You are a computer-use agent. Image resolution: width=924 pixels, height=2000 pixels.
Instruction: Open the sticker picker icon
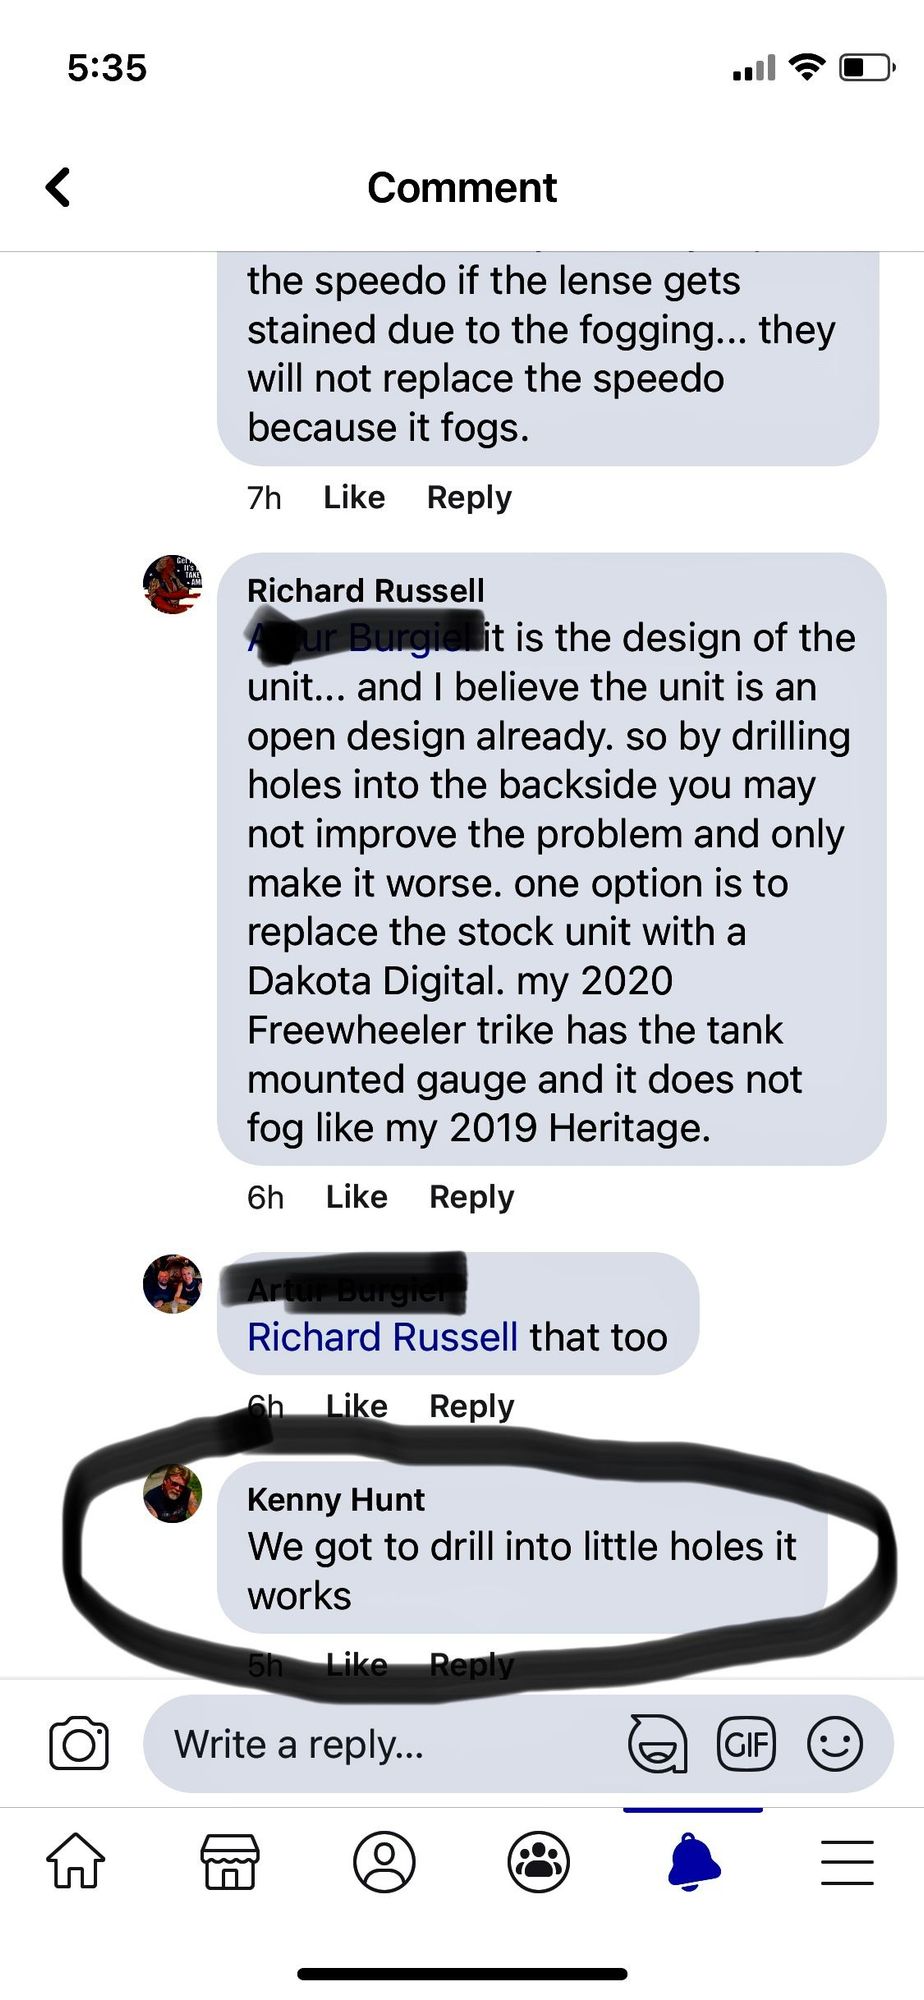pyautogui.click(x=657, y=1744)
